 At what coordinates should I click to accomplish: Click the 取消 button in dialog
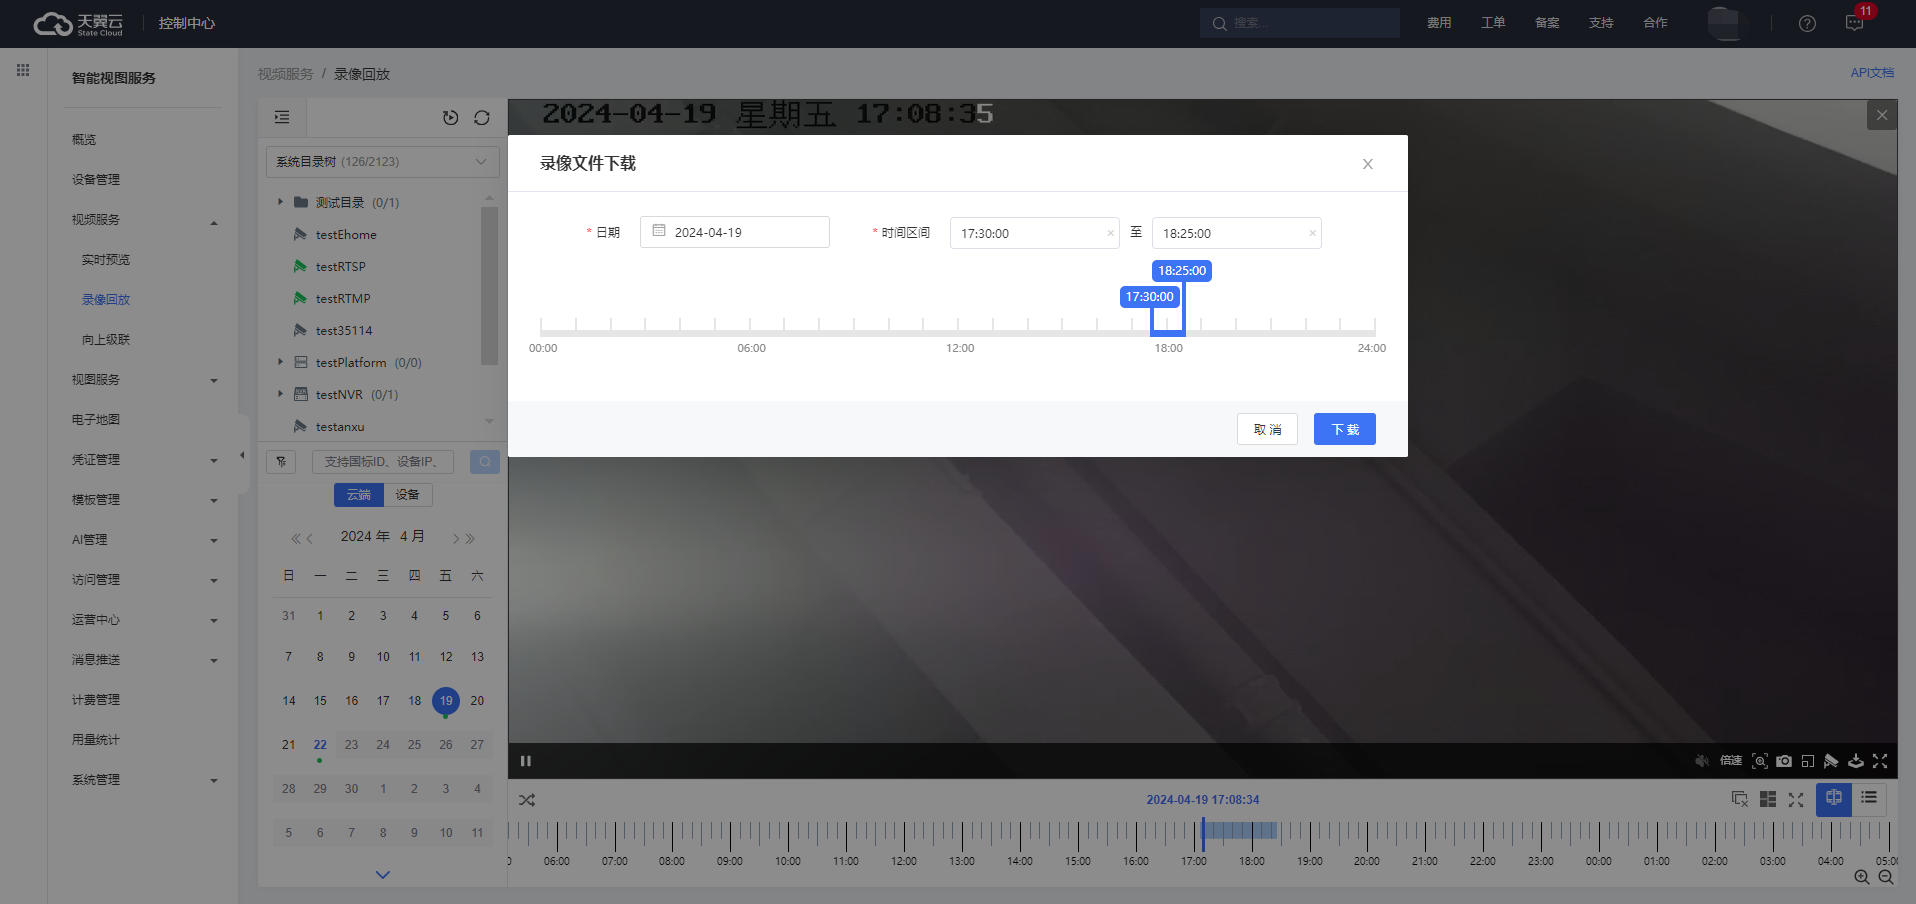tap(1267, 429)
